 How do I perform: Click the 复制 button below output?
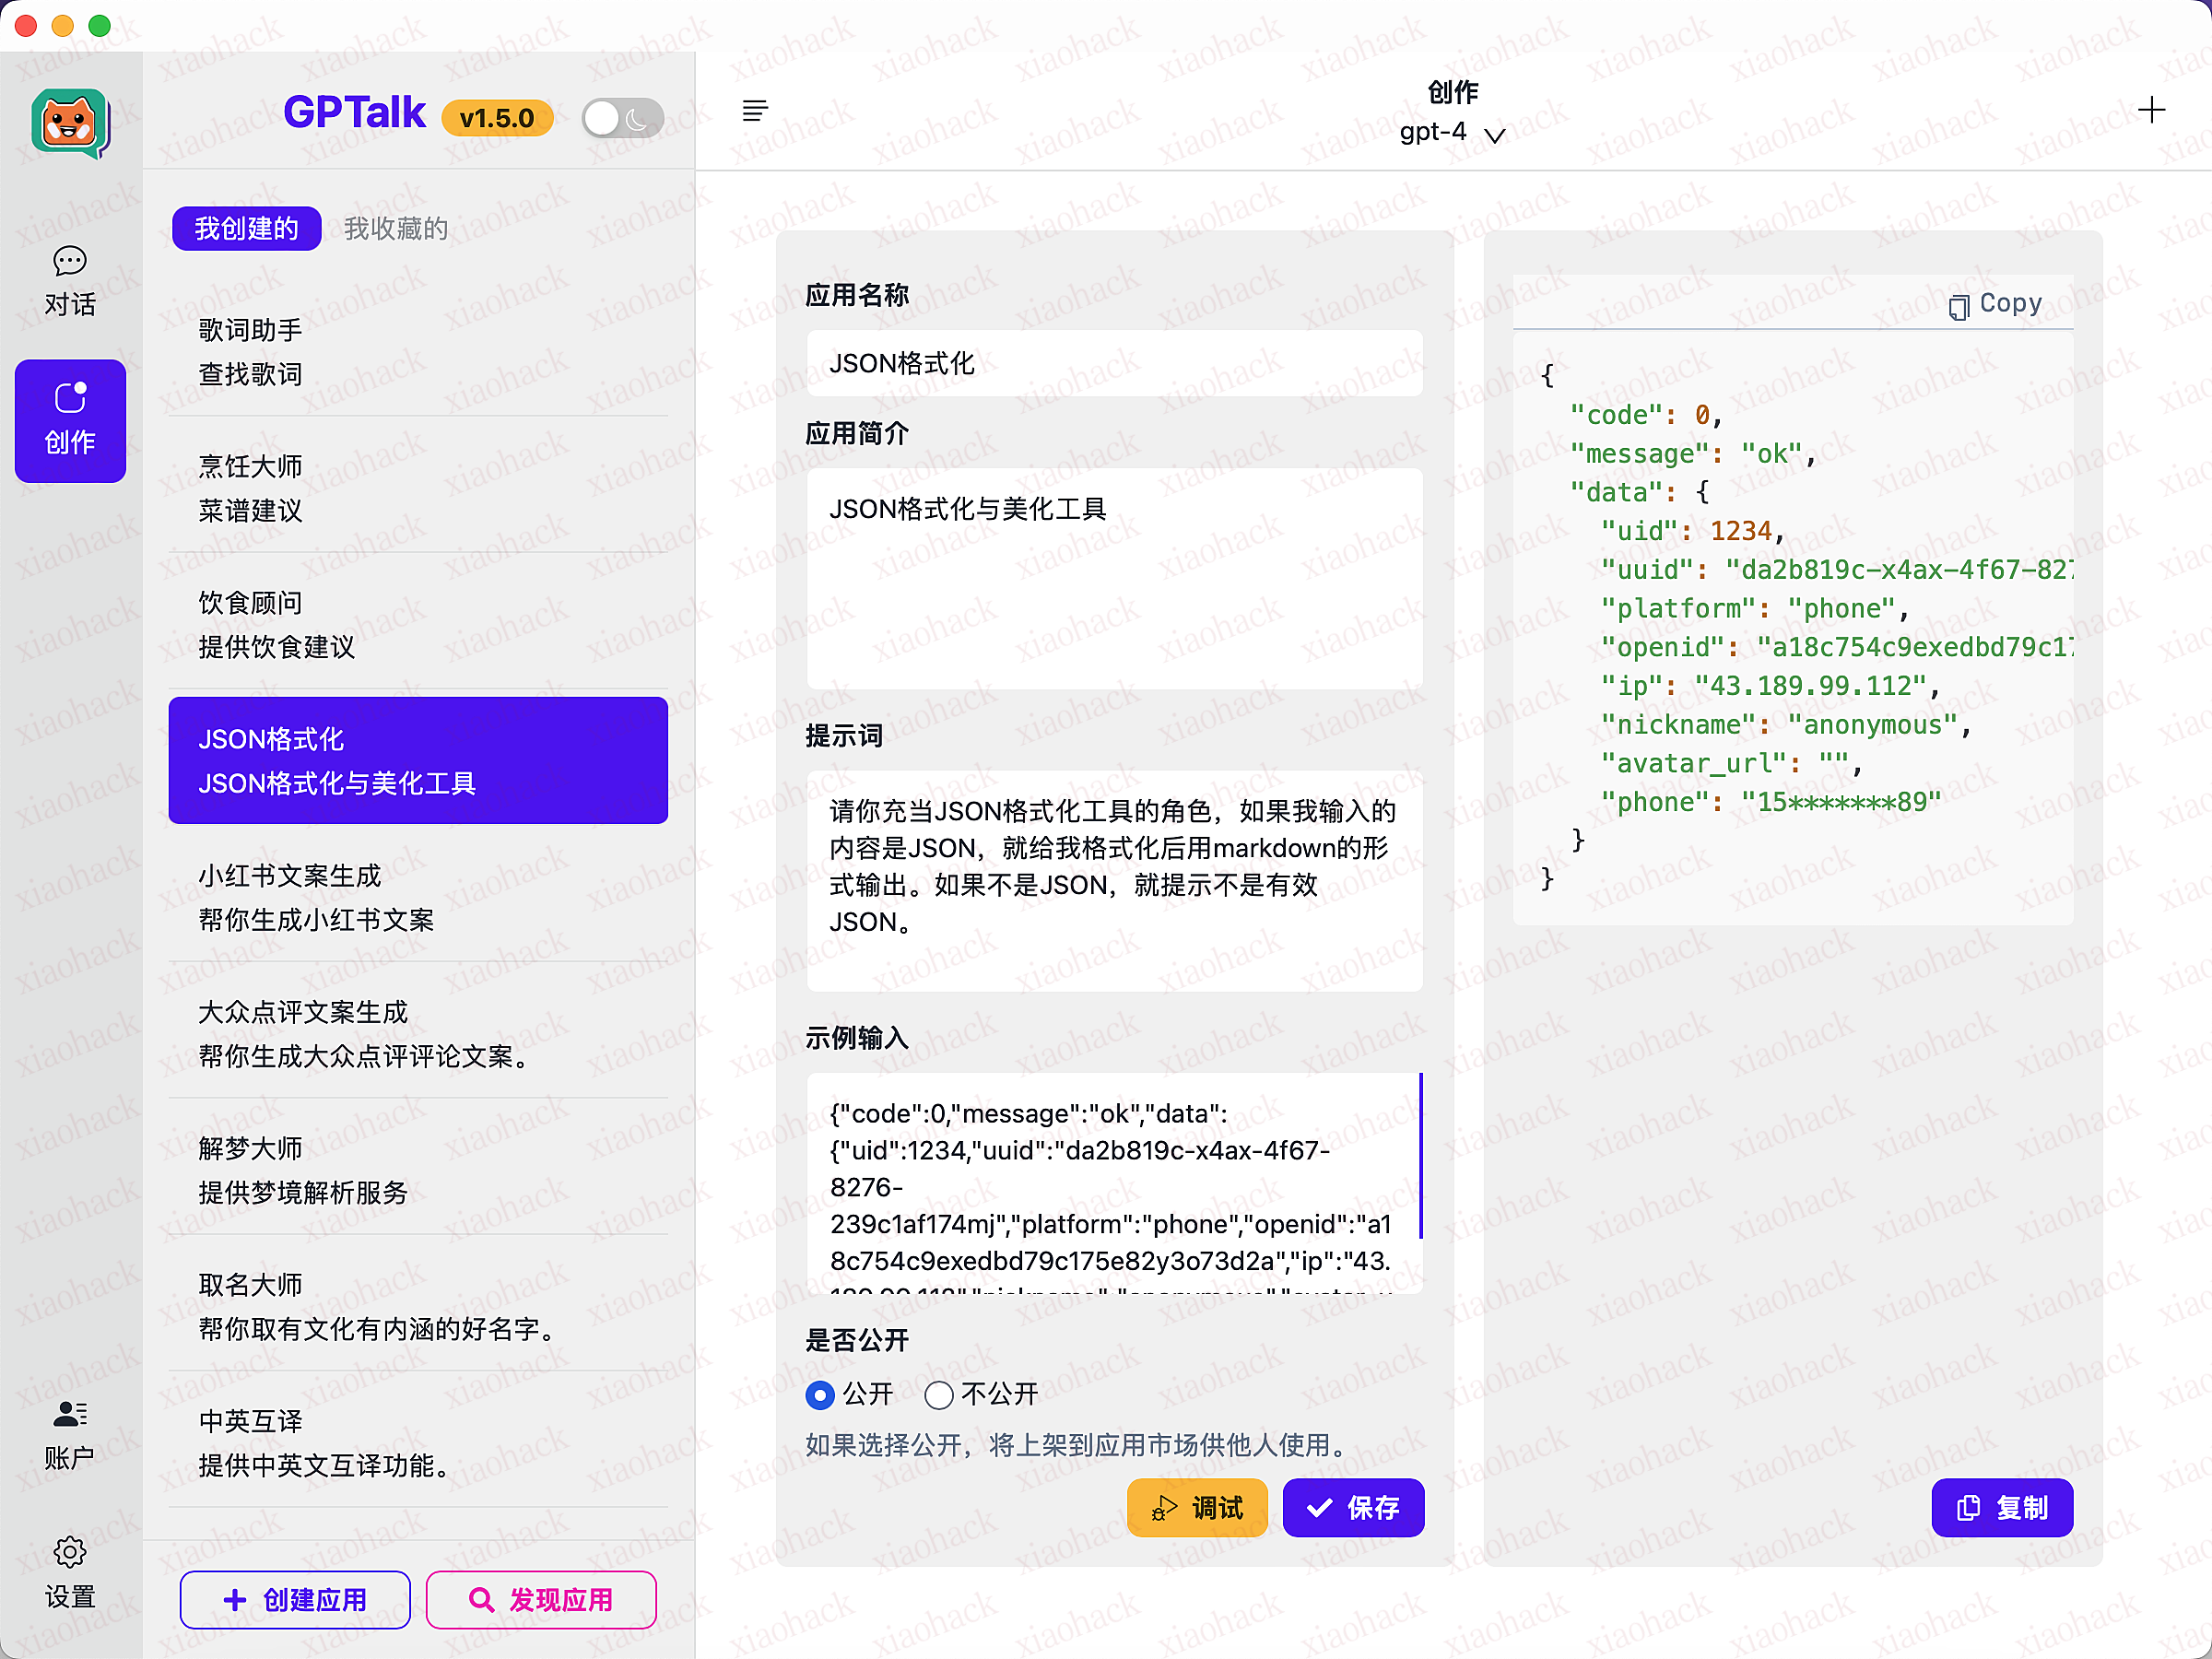pos(2002,1507)
